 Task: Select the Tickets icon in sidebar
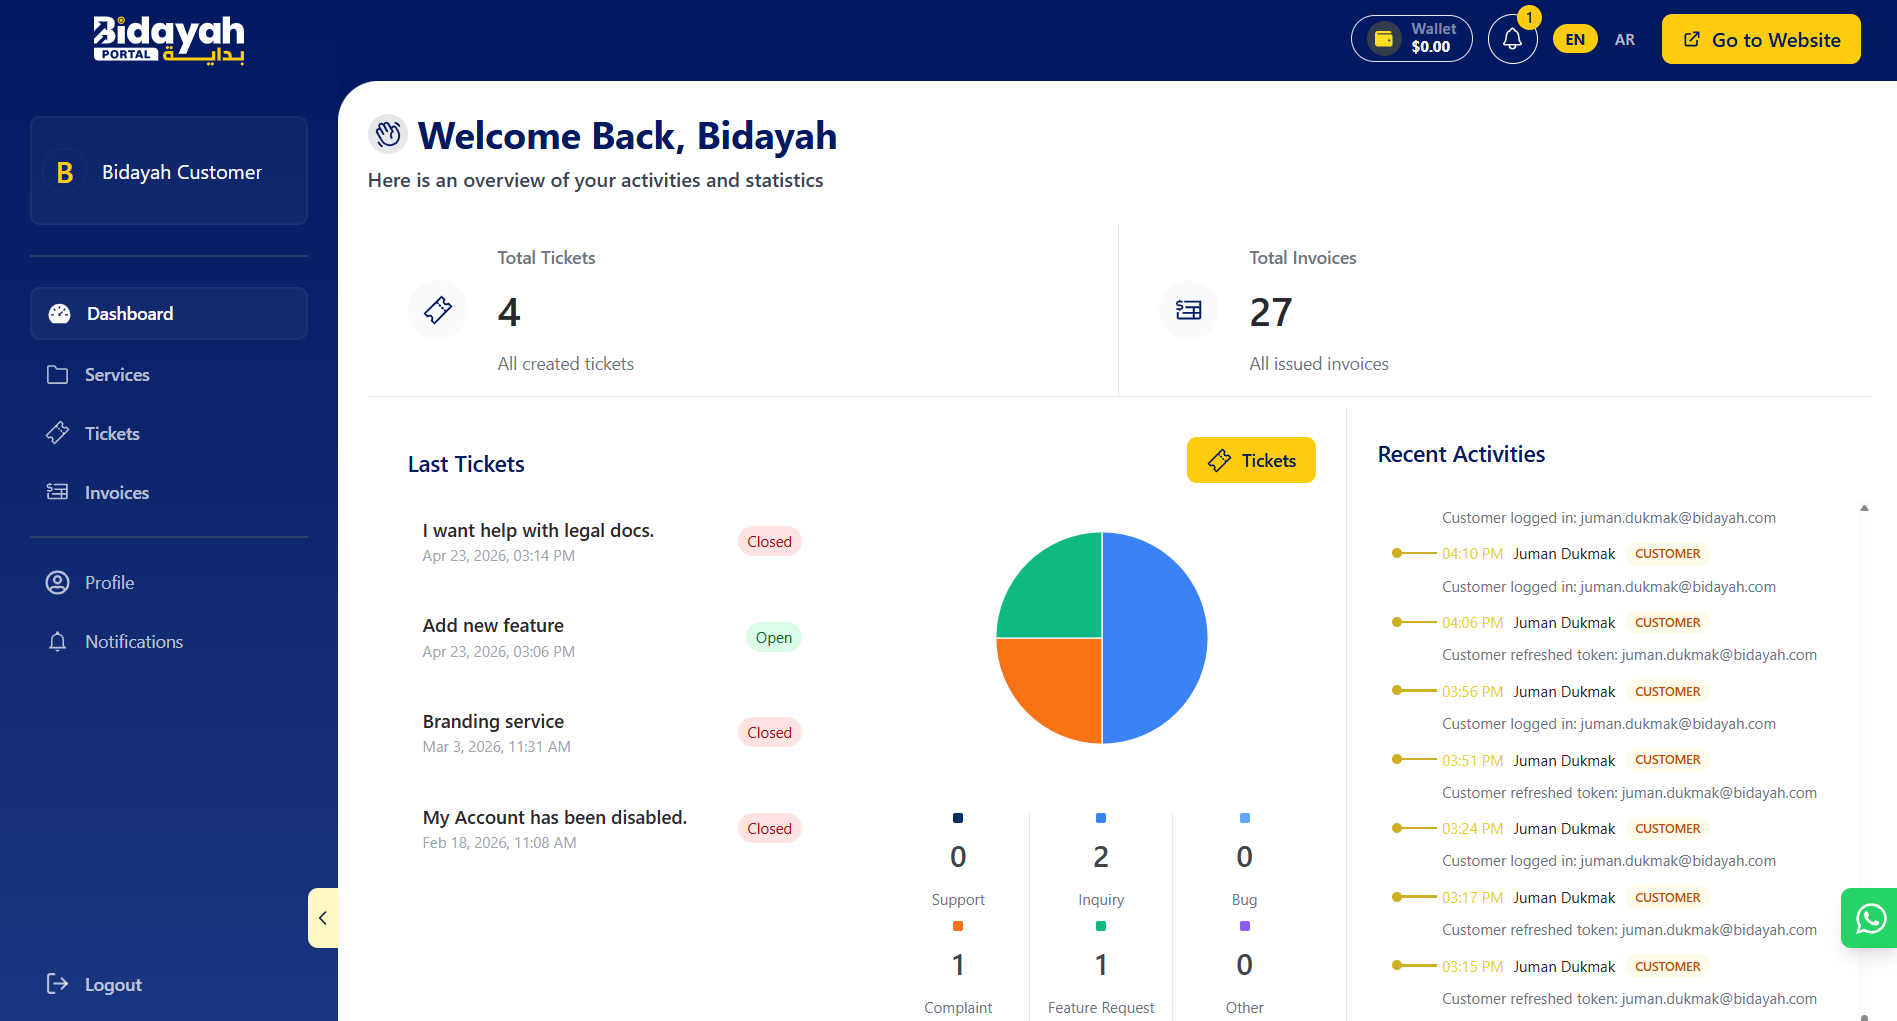[x=59, y=433]
